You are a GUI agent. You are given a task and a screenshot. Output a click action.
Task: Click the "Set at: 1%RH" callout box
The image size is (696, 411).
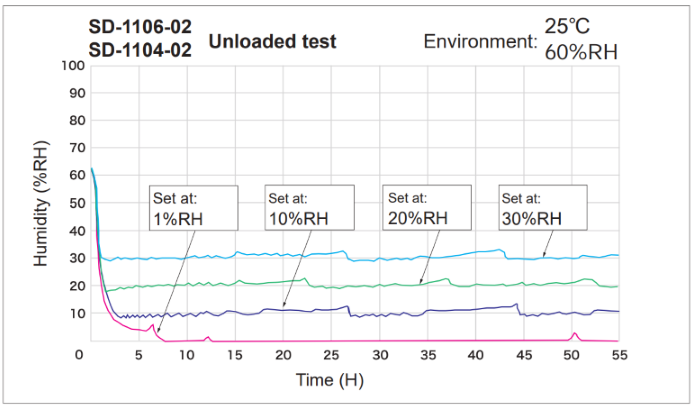194,208
